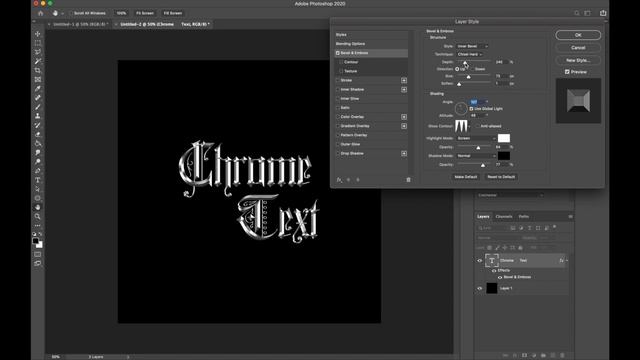Add another Drop Shadow with plus icon
The height and width of the screenshot is (360, 640).
[x=404, y=153]
